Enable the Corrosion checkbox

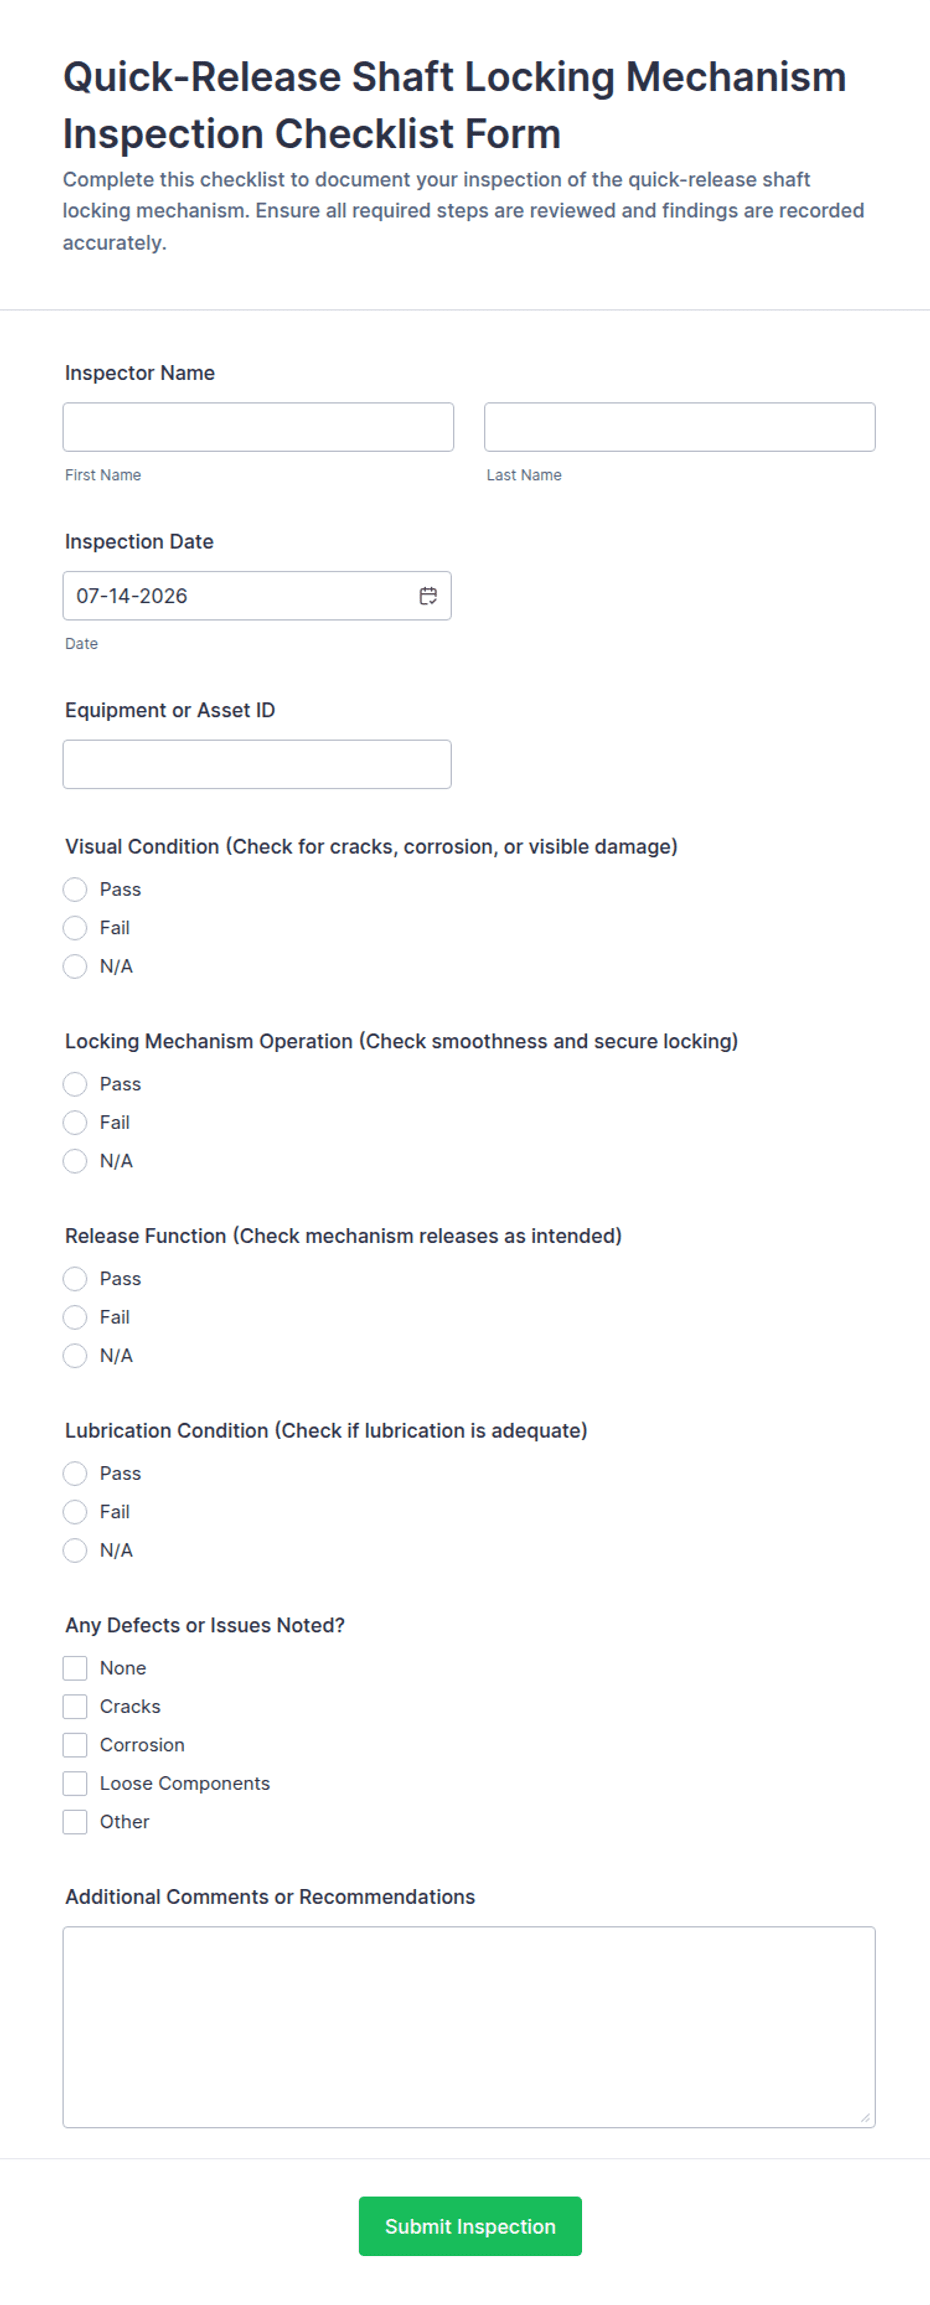pos(75,1745)
